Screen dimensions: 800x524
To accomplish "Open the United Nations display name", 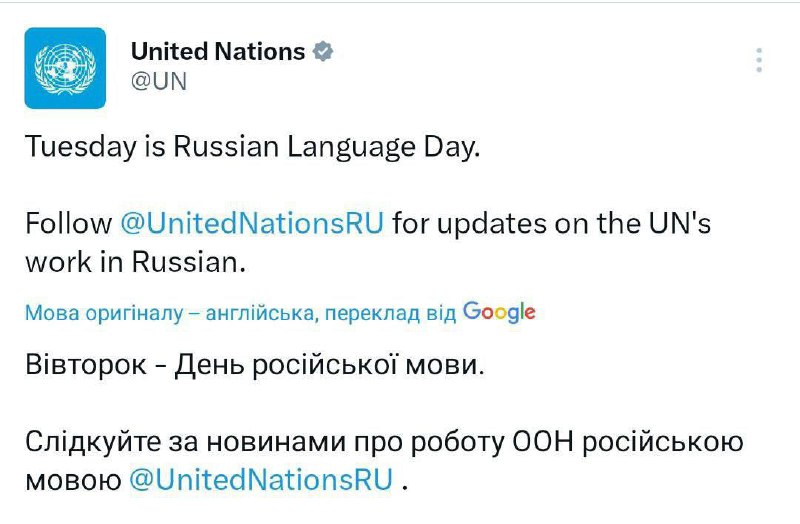I will click(218, 51).
